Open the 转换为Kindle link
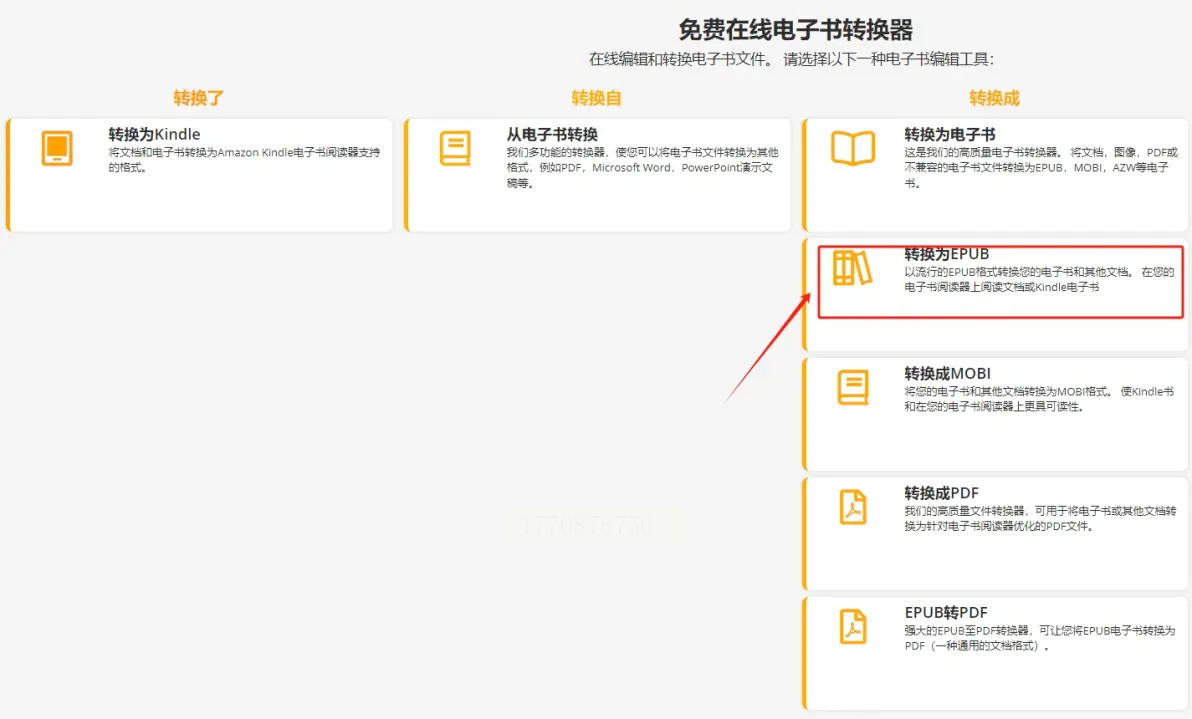The image size is (1192, 719). [154, 135]
